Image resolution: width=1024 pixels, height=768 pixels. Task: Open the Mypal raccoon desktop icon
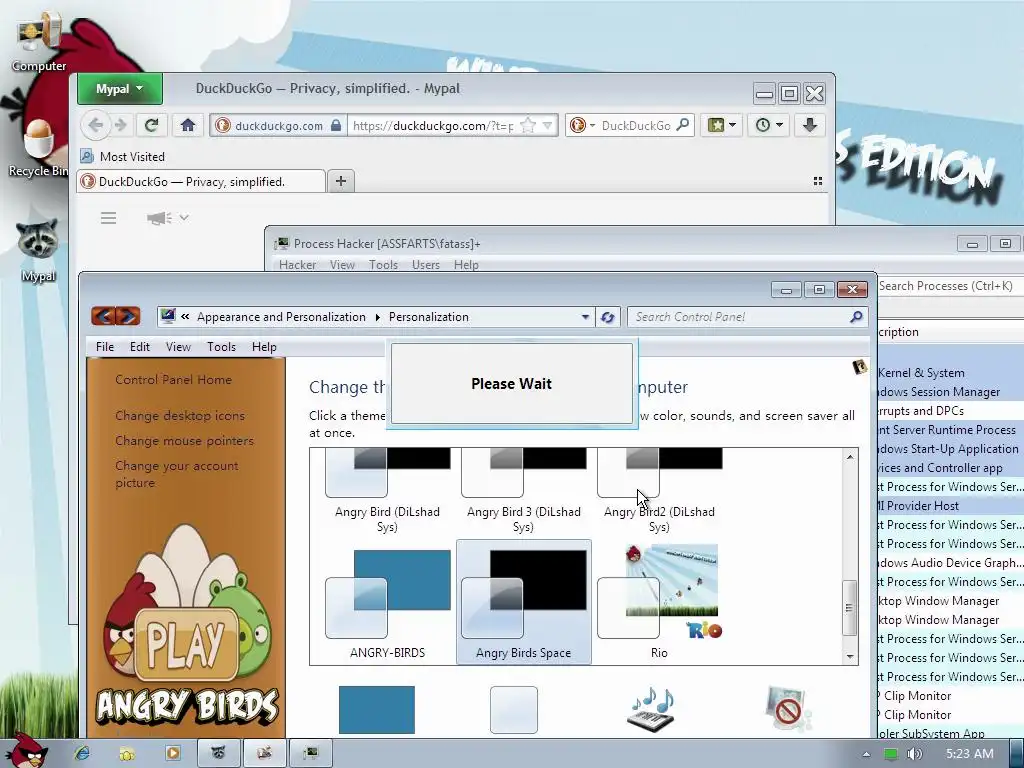click(x=38, y=251)
